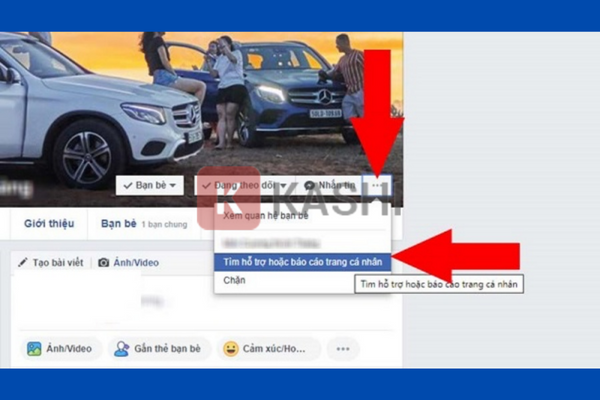Click inside the post composer text area
Viewport: 600px width, 400px height.
(200, 300)
